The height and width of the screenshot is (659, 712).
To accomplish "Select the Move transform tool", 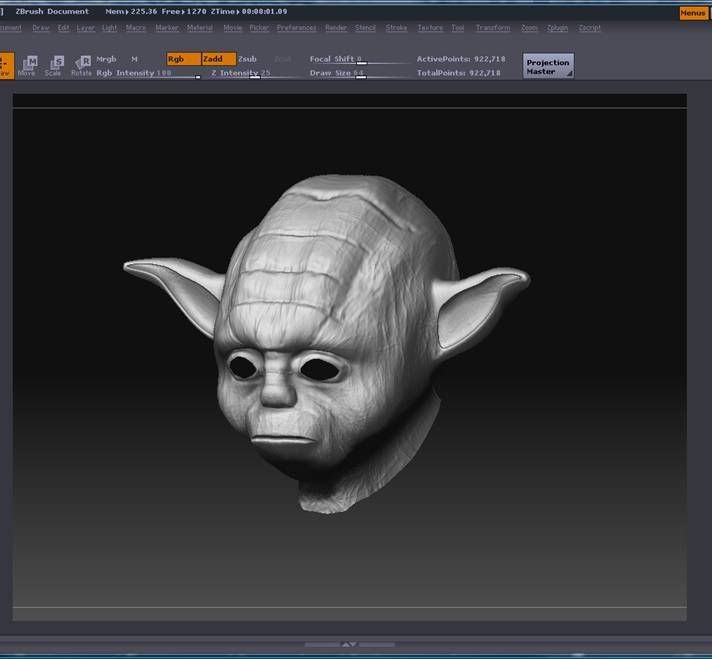I will tap(27, 66).
